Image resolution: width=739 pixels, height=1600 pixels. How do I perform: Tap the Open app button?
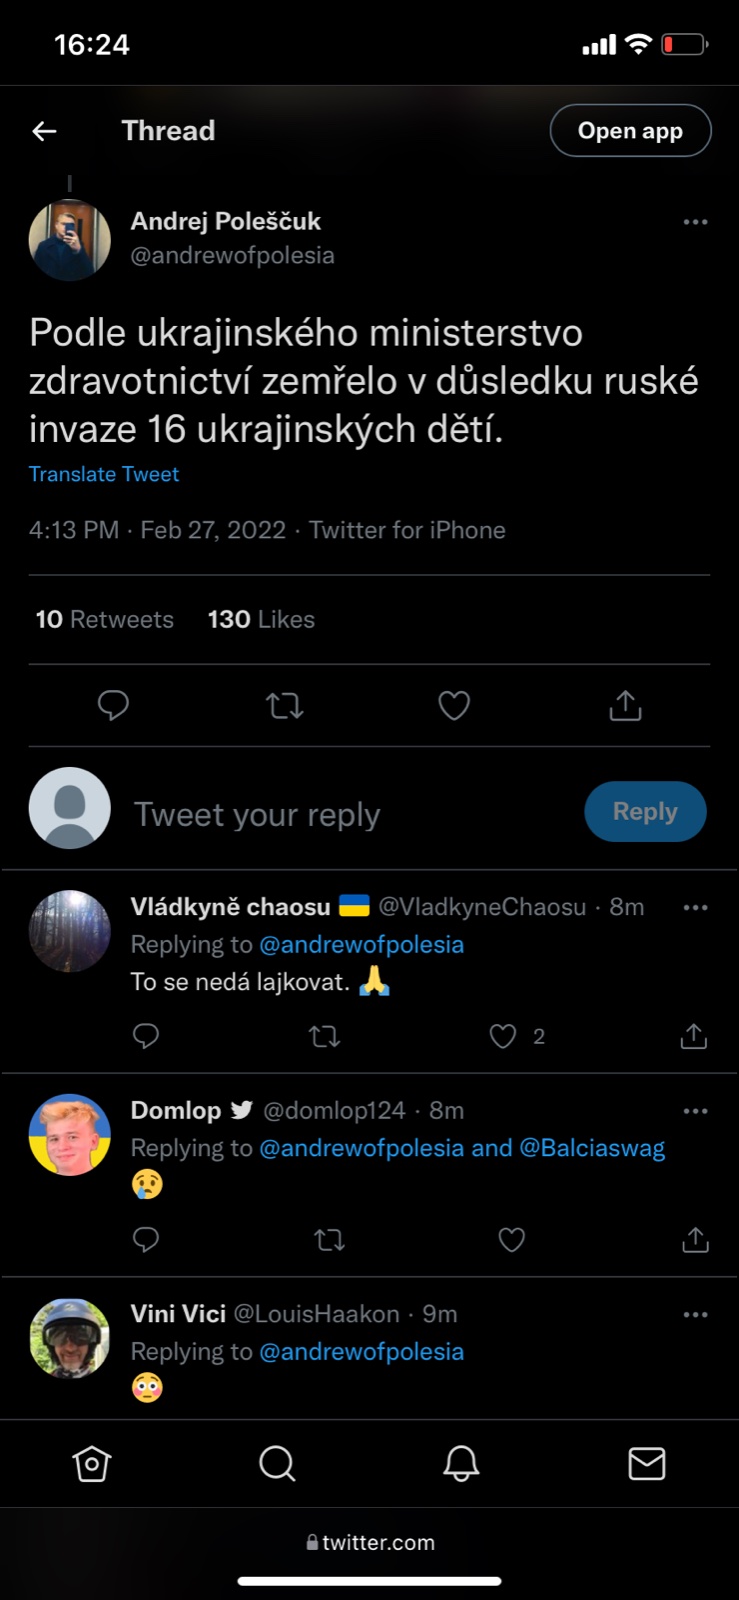(630, 131)
